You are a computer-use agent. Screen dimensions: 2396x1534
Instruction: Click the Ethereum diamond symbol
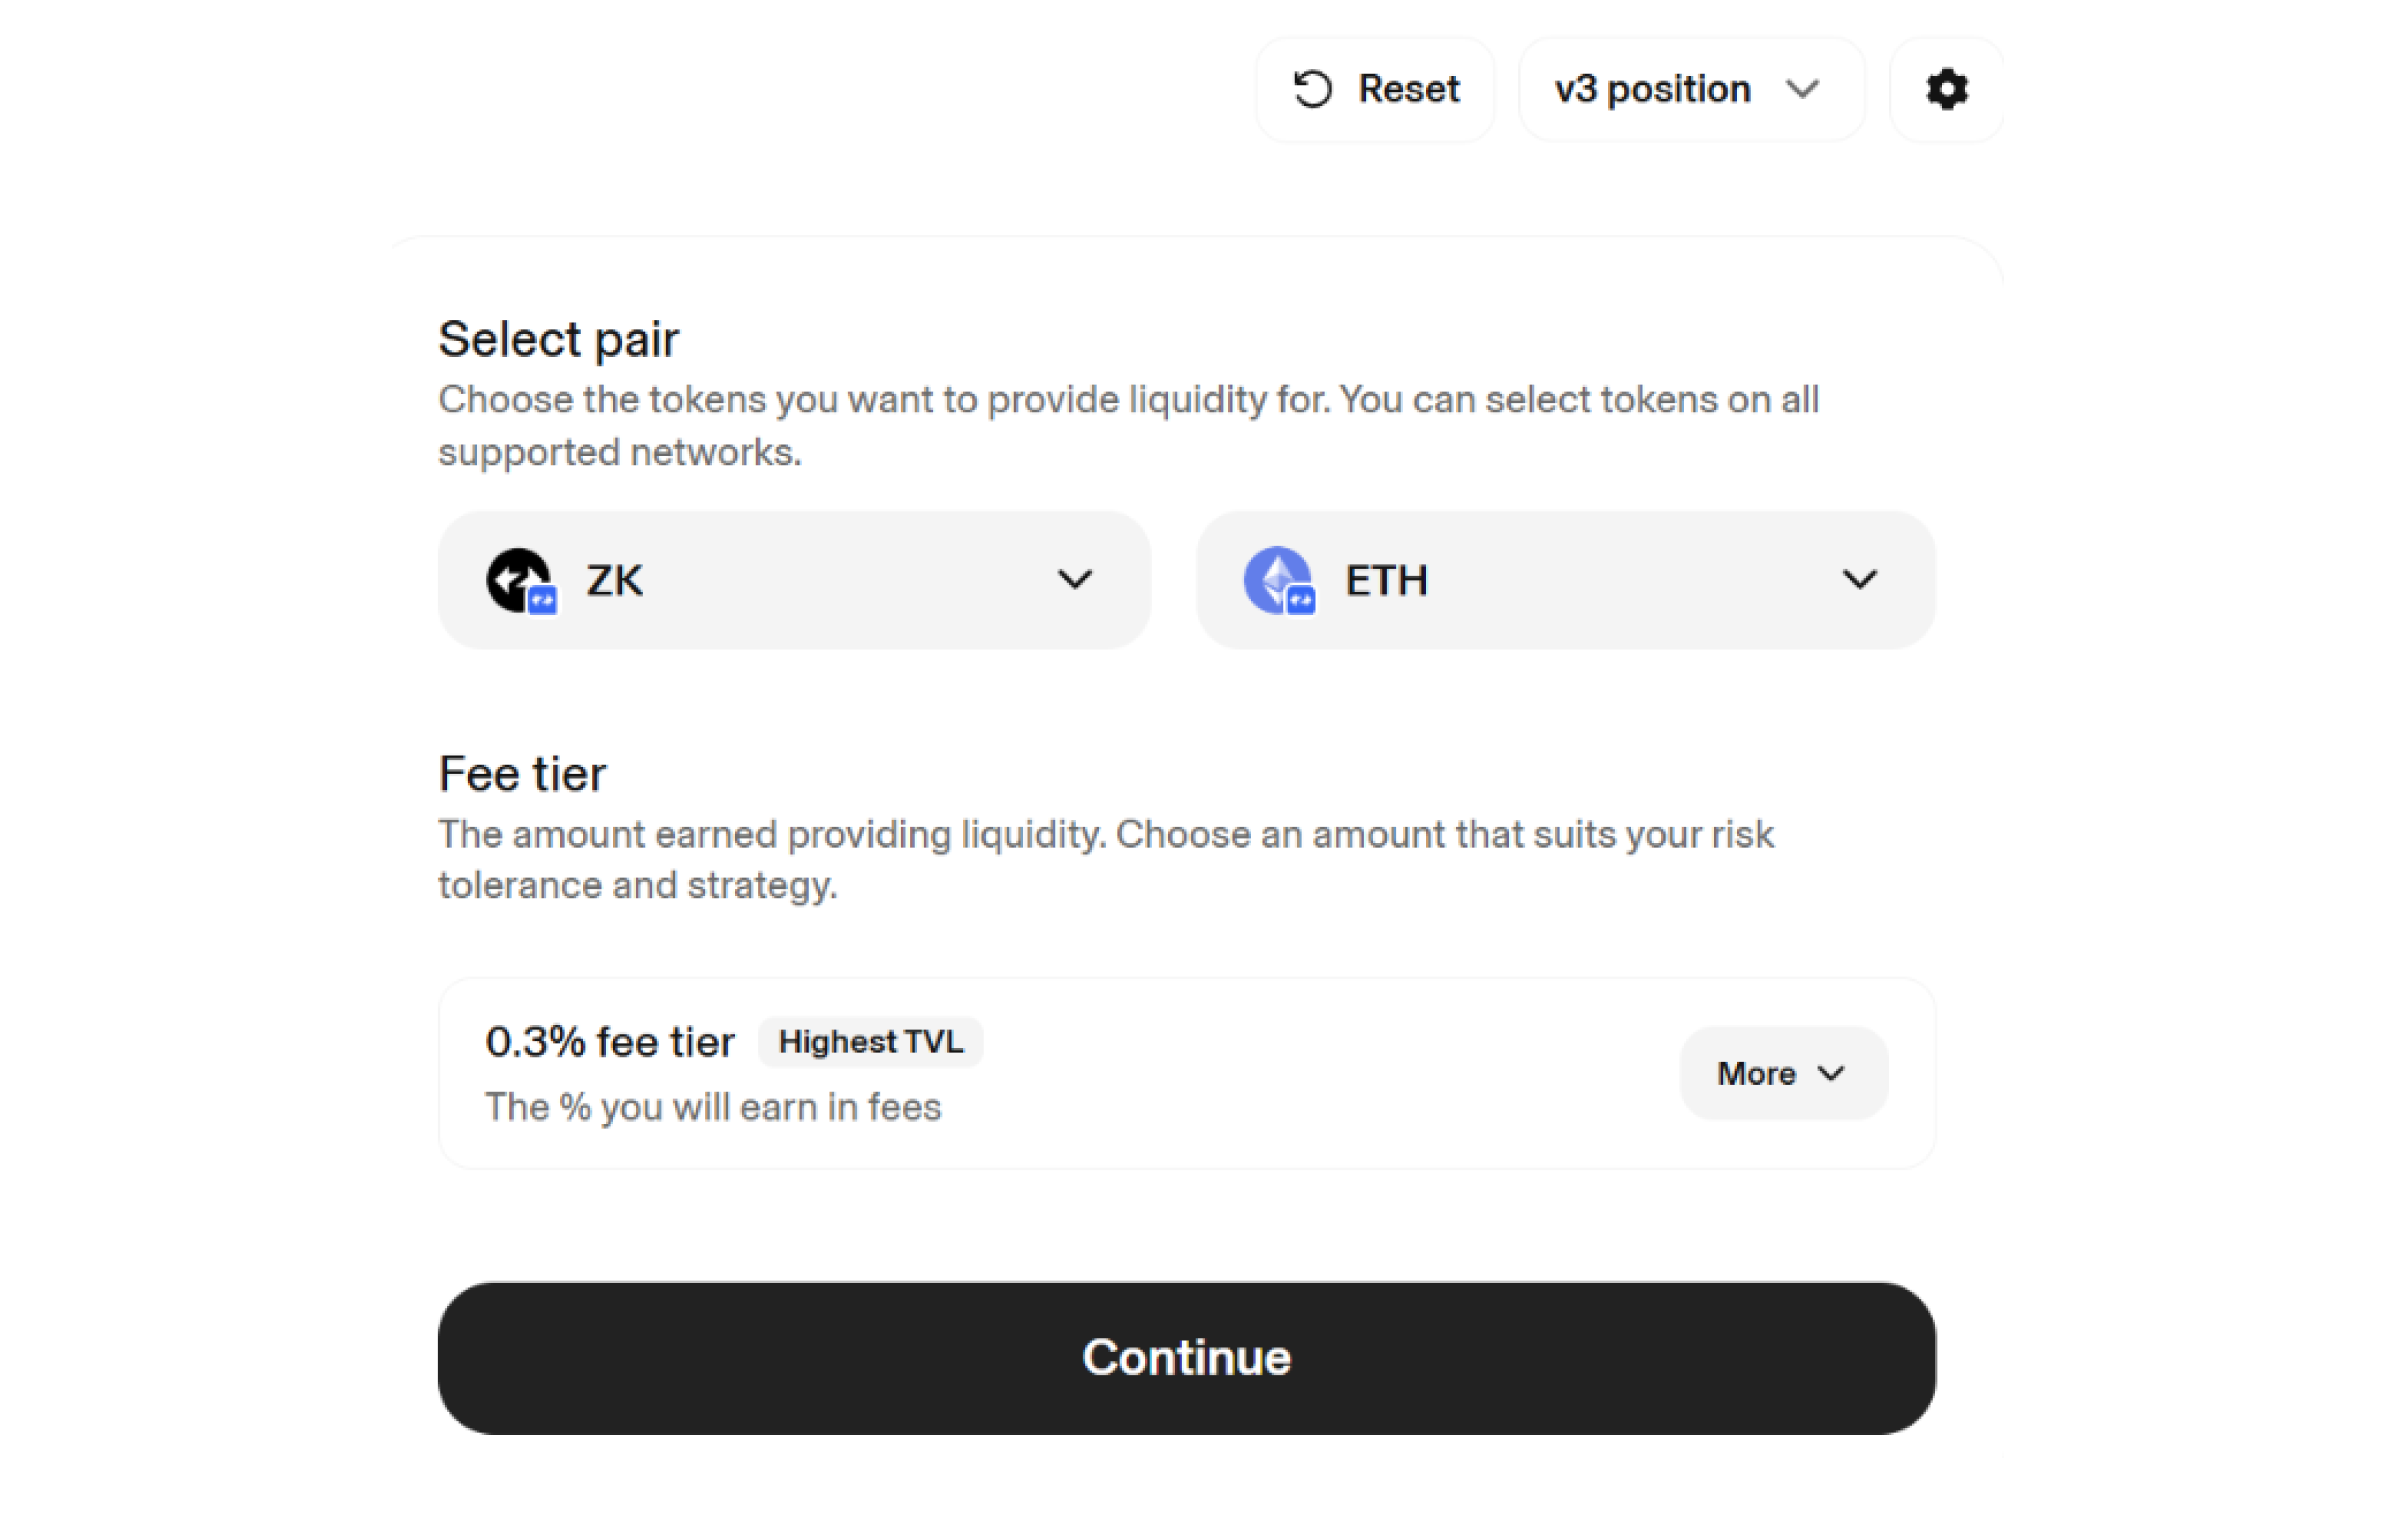(x=1278, y=575)
